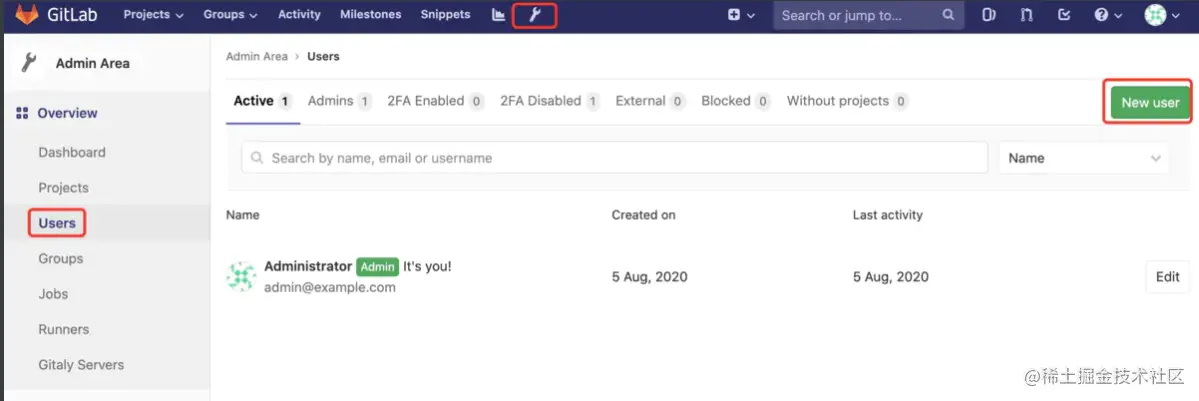Click Edit for Administrator
Image resolution: width=1199 pixels, height=401 pixels.
click(x=1168, y=277)
